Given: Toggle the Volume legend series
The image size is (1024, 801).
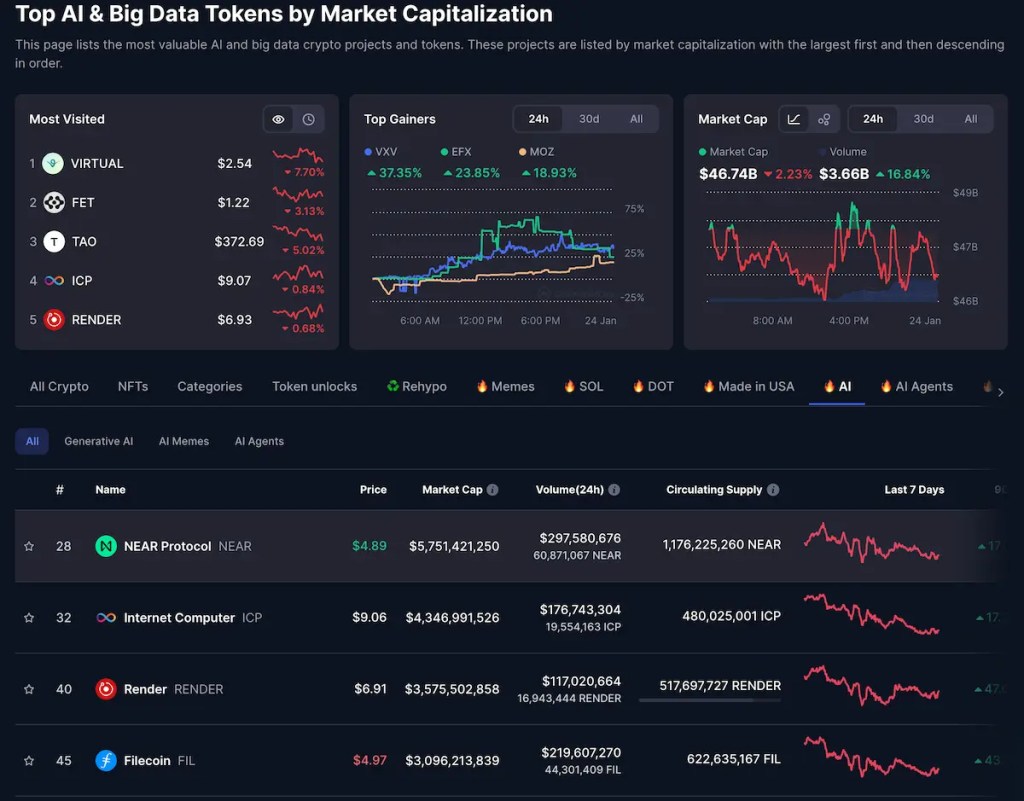Looking at the screenshot, I should 842,151.
